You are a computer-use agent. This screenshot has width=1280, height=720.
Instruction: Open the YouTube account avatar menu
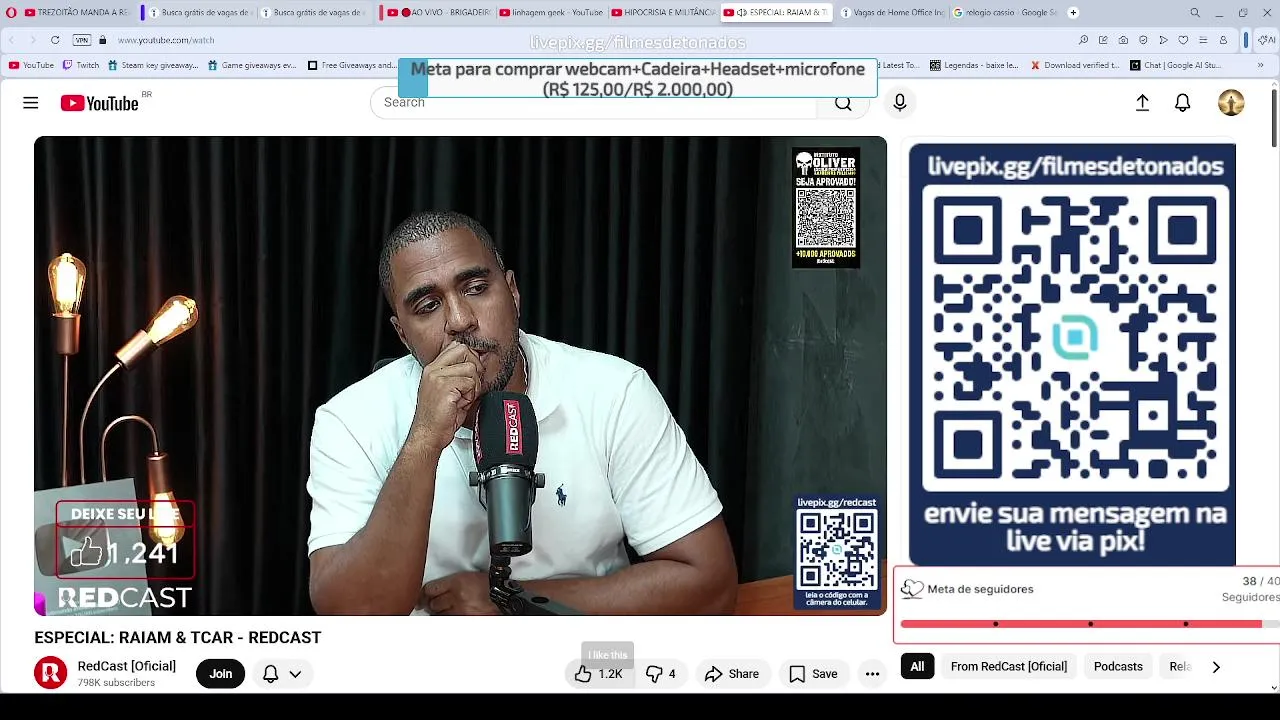pyautogui.click(x=1231, y=103)
